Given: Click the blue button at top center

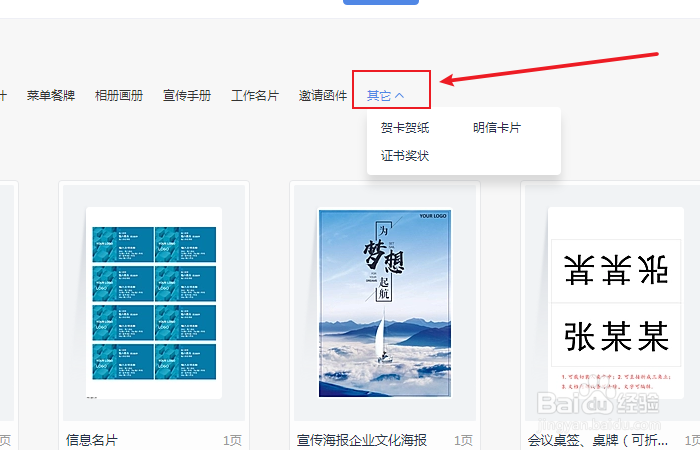Looking at the screenshot, I should [381, 2].
